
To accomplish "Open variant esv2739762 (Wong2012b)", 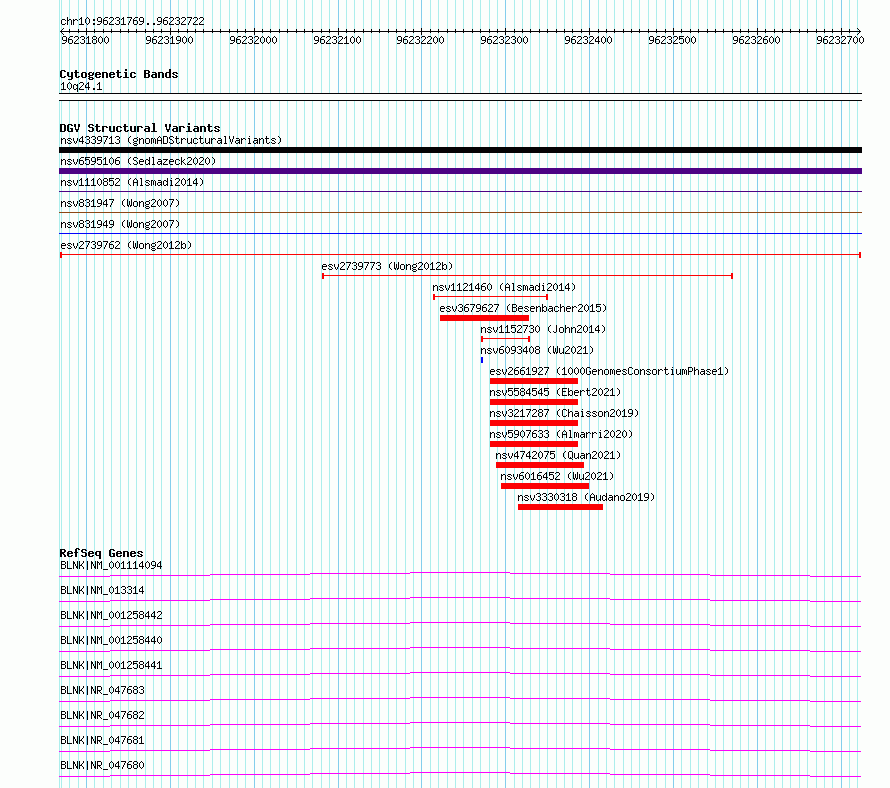I will (126, 245).
